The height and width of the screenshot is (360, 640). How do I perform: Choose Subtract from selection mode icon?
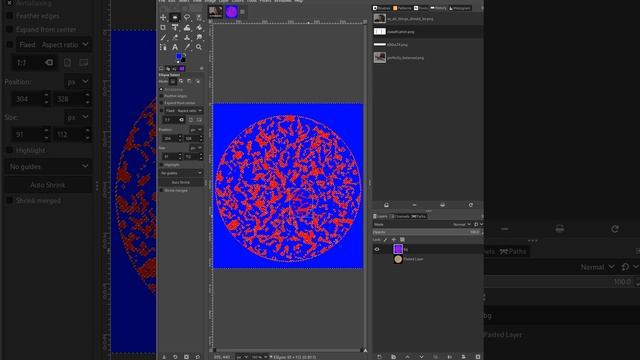(x=189, y=82)
